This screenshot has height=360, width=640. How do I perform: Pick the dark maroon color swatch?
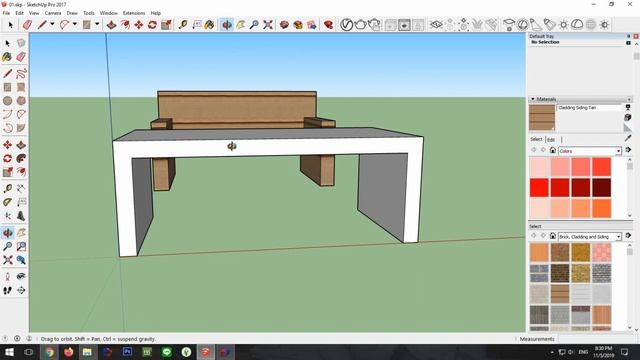pyautogui.click(x=601, y=188)
